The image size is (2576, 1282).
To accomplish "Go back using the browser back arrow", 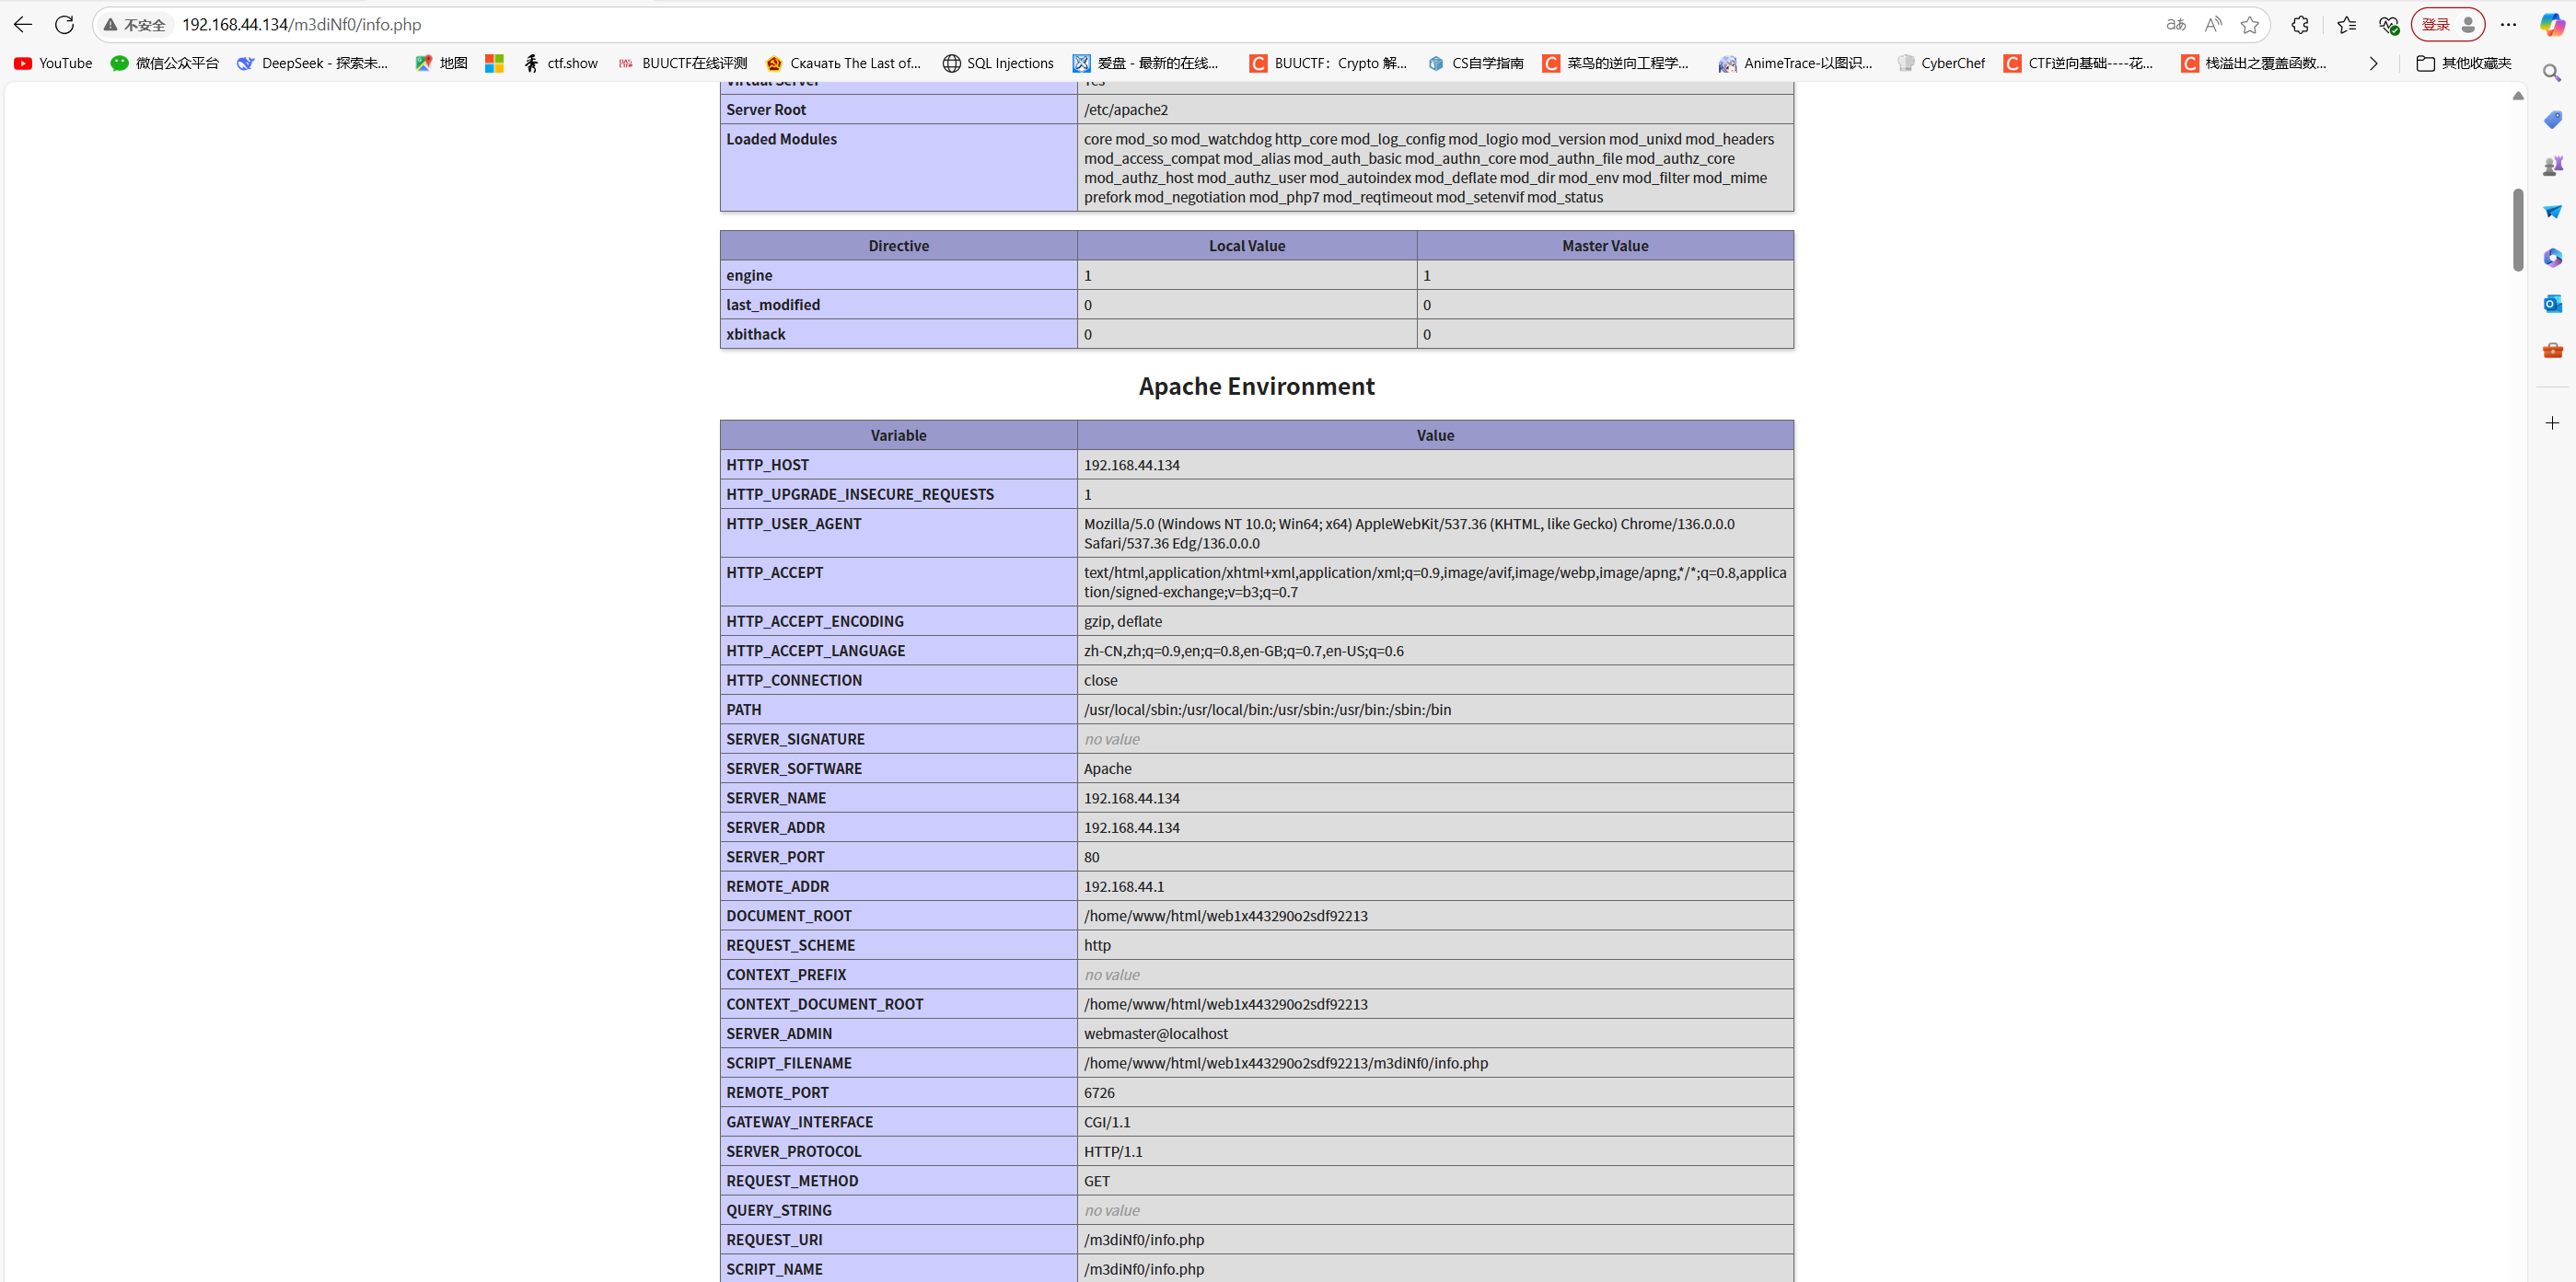I will tap(23, 24).
